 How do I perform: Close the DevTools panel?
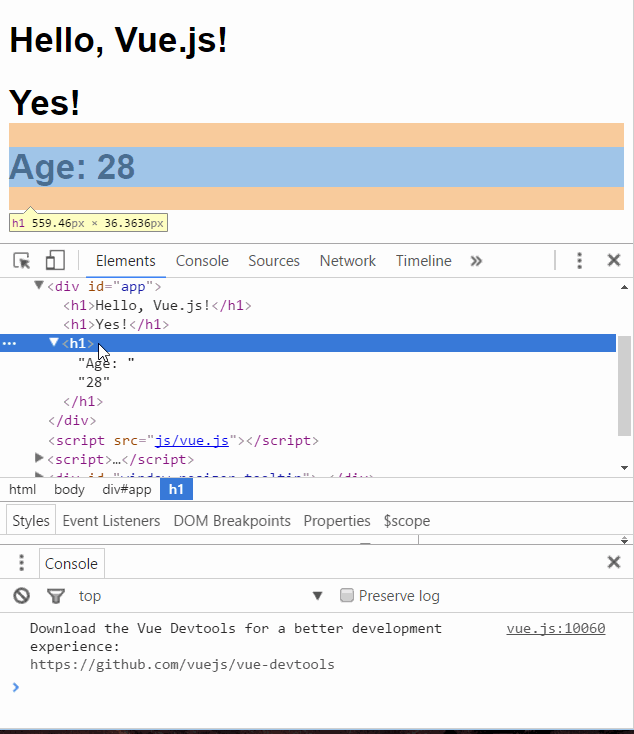614,261
